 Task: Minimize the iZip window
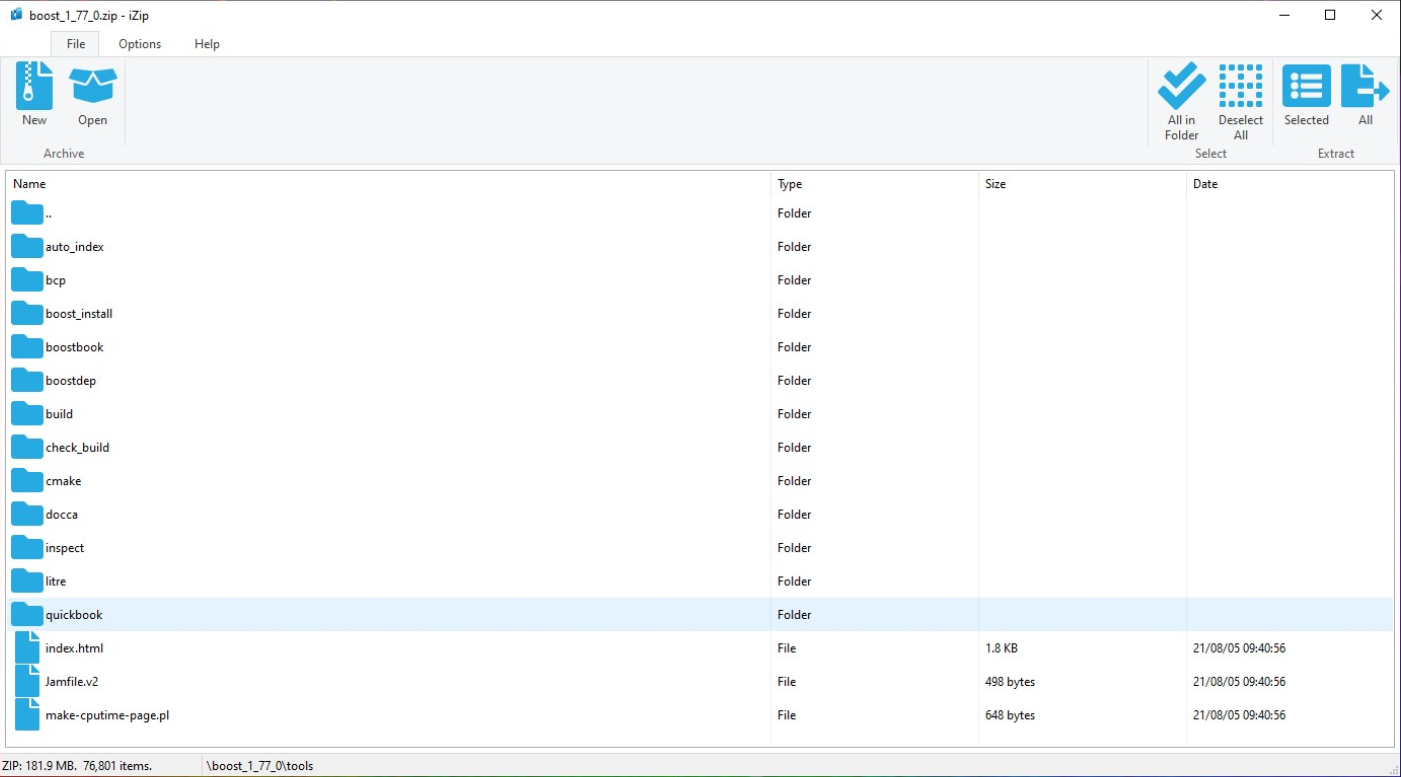click(1284, 15)
